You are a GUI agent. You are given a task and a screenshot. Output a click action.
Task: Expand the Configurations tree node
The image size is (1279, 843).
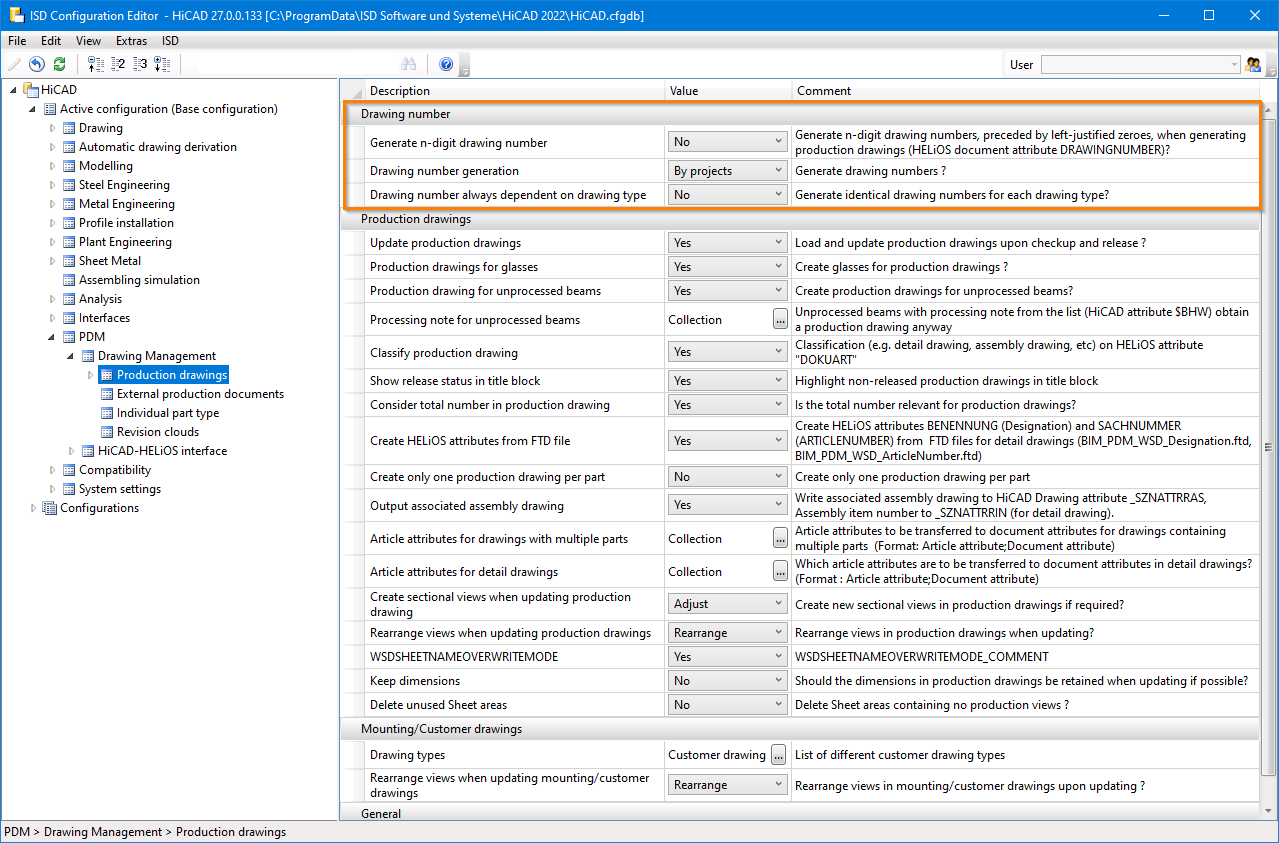(x=34, y=508)
